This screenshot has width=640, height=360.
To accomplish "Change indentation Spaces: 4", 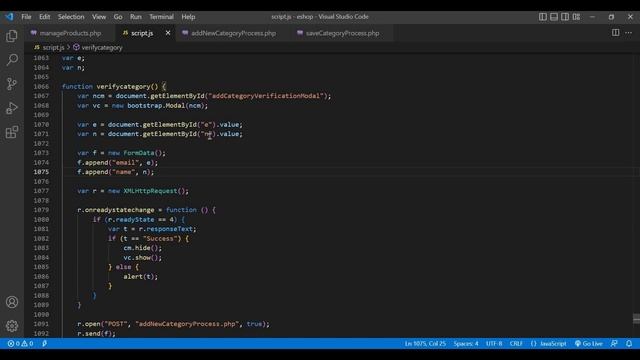I will coord(466,344).
